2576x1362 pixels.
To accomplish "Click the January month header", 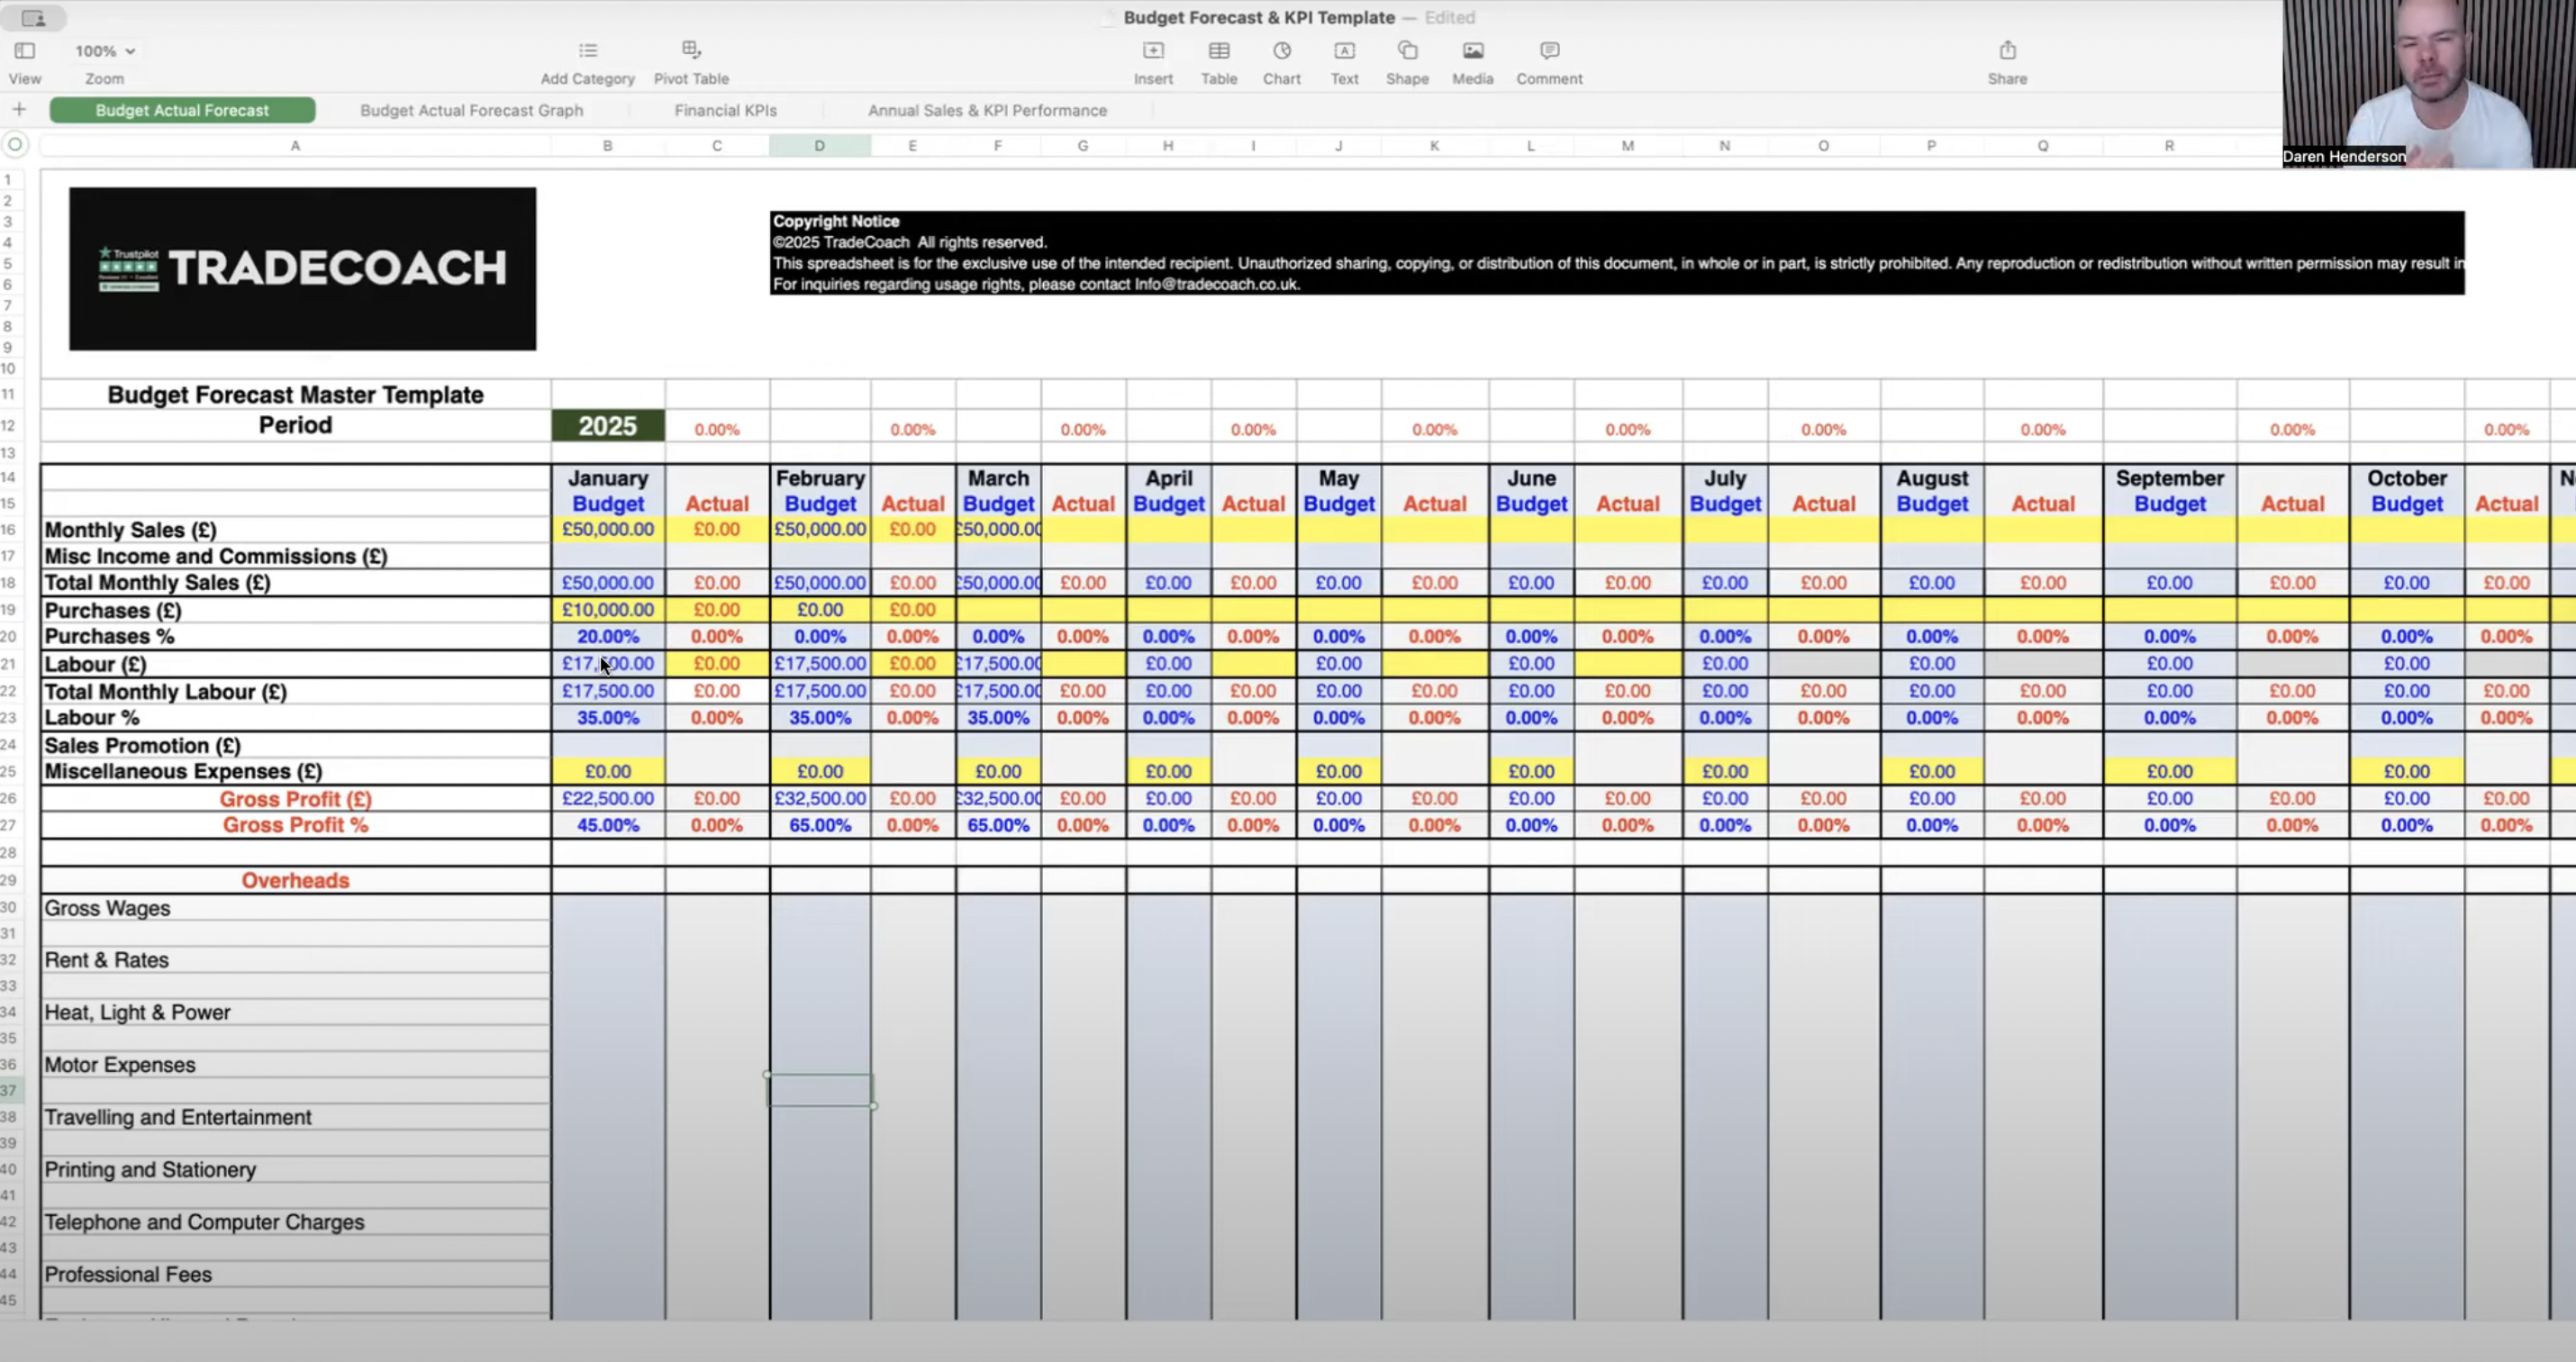I will pyautogui.click(x=608, y=478).
